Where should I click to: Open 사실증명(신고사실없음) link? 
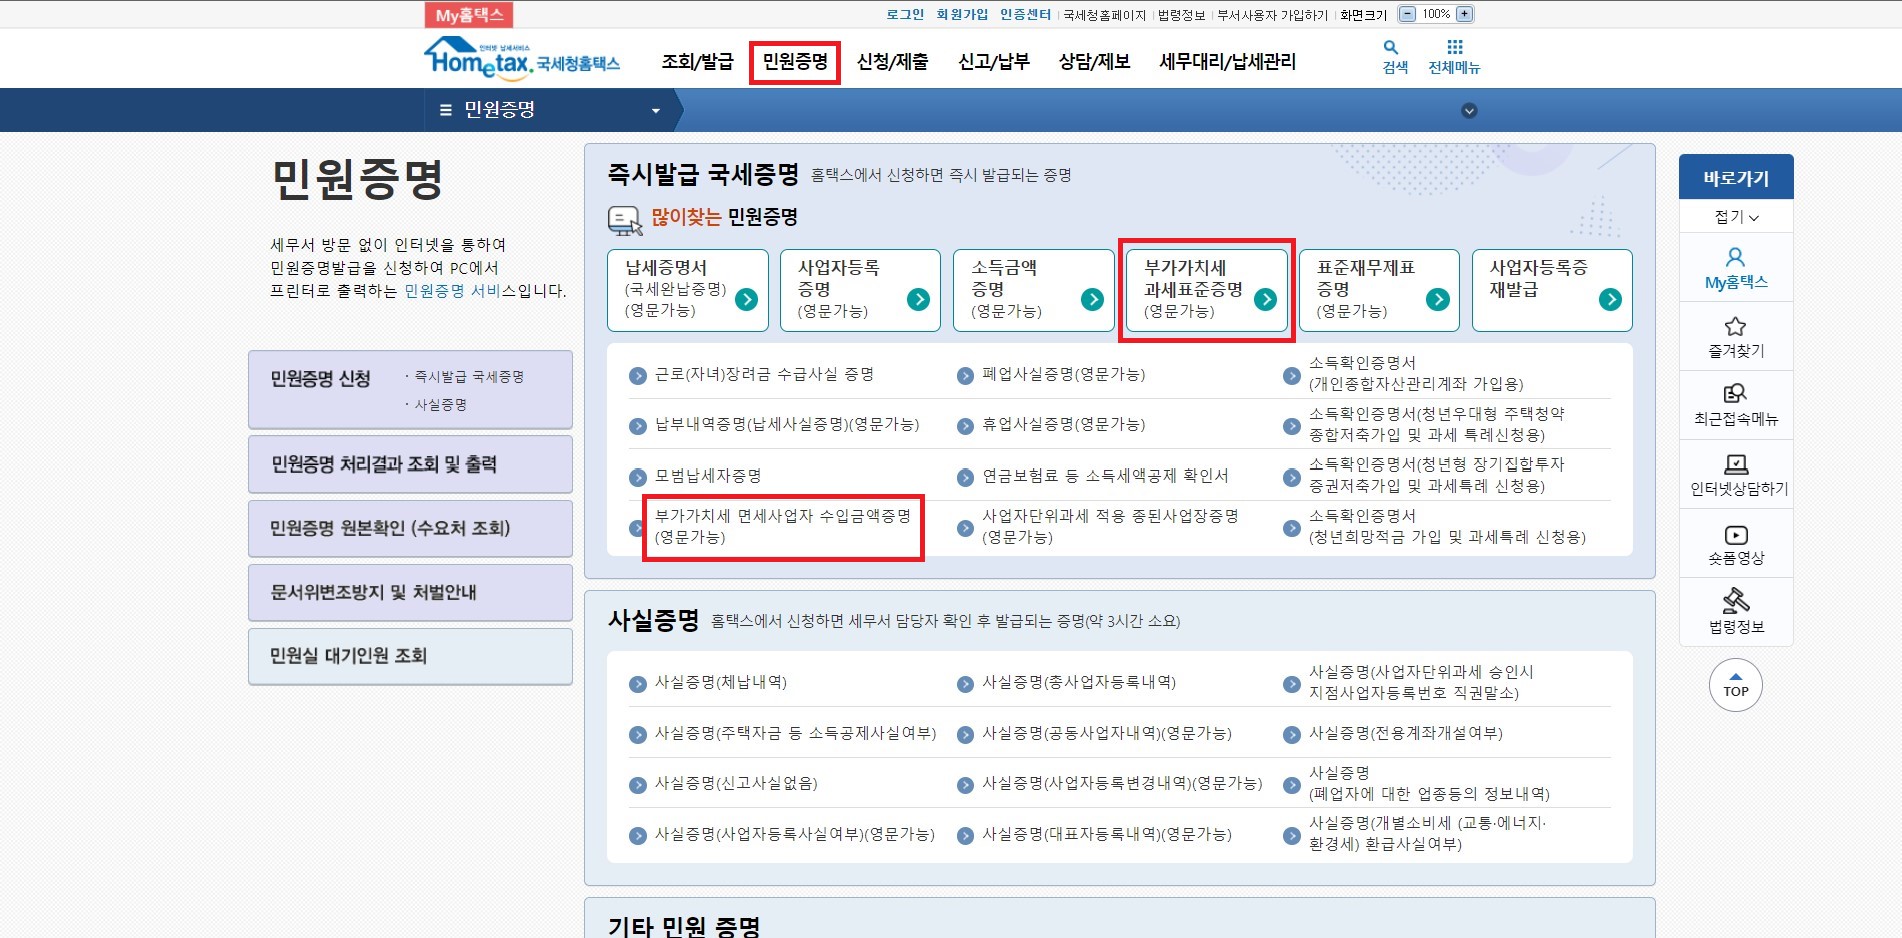pos(736,783)
